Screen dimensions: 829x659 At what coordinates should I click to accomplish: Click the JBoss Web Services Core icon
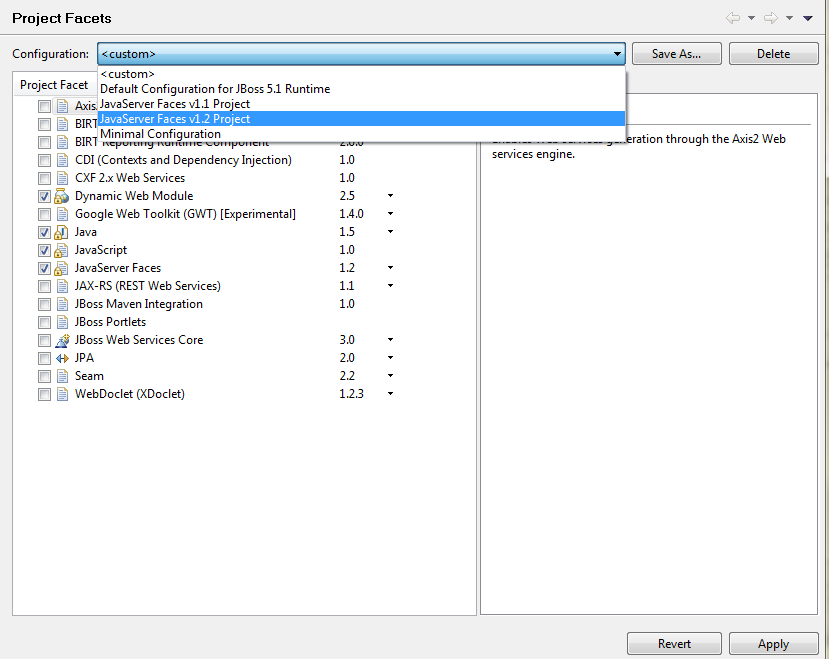coord(62,340)
